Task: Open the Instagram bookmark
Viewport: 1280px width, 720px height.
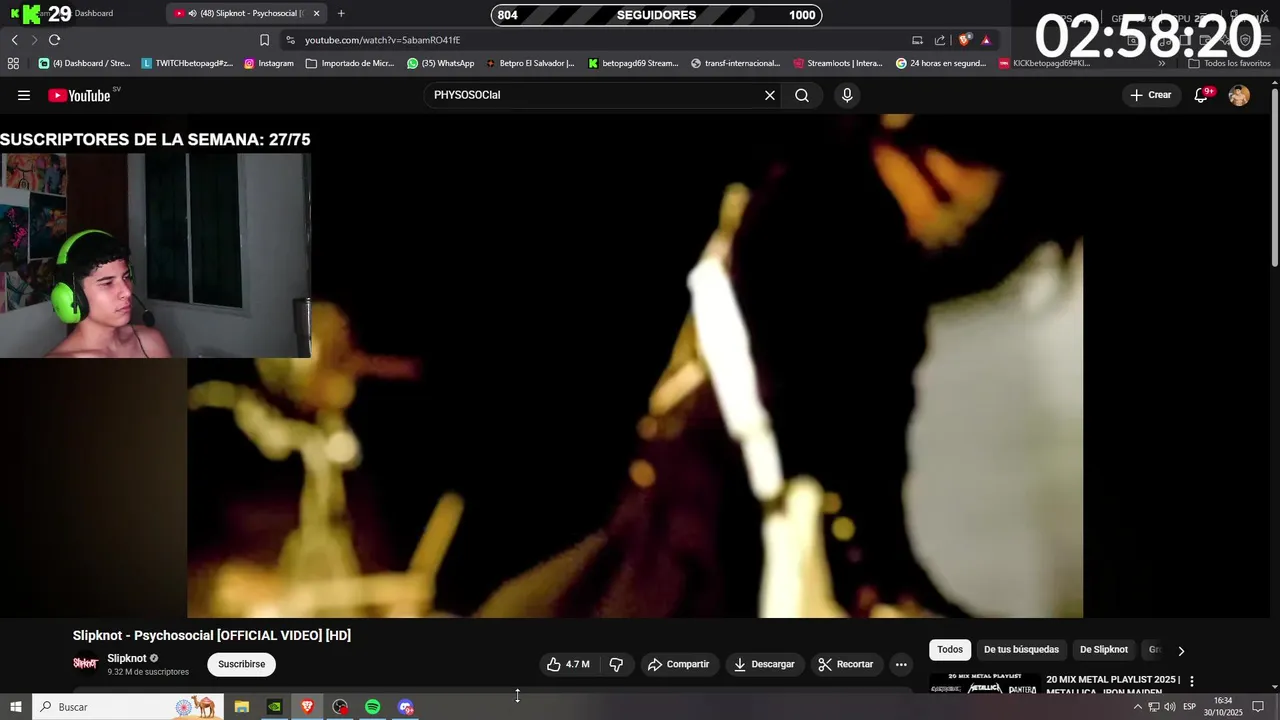Action: [x=269, y=63]
